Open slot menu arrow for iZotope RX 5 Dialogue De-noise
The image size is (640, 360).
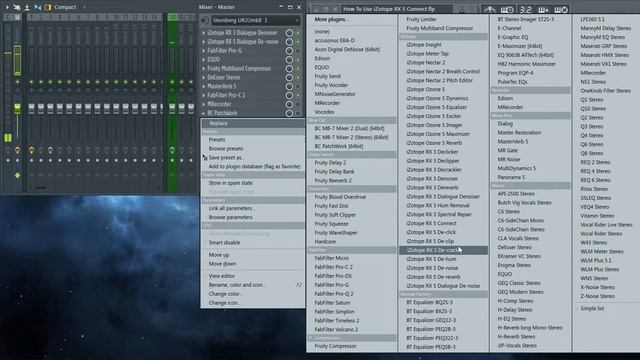point(204,42)
